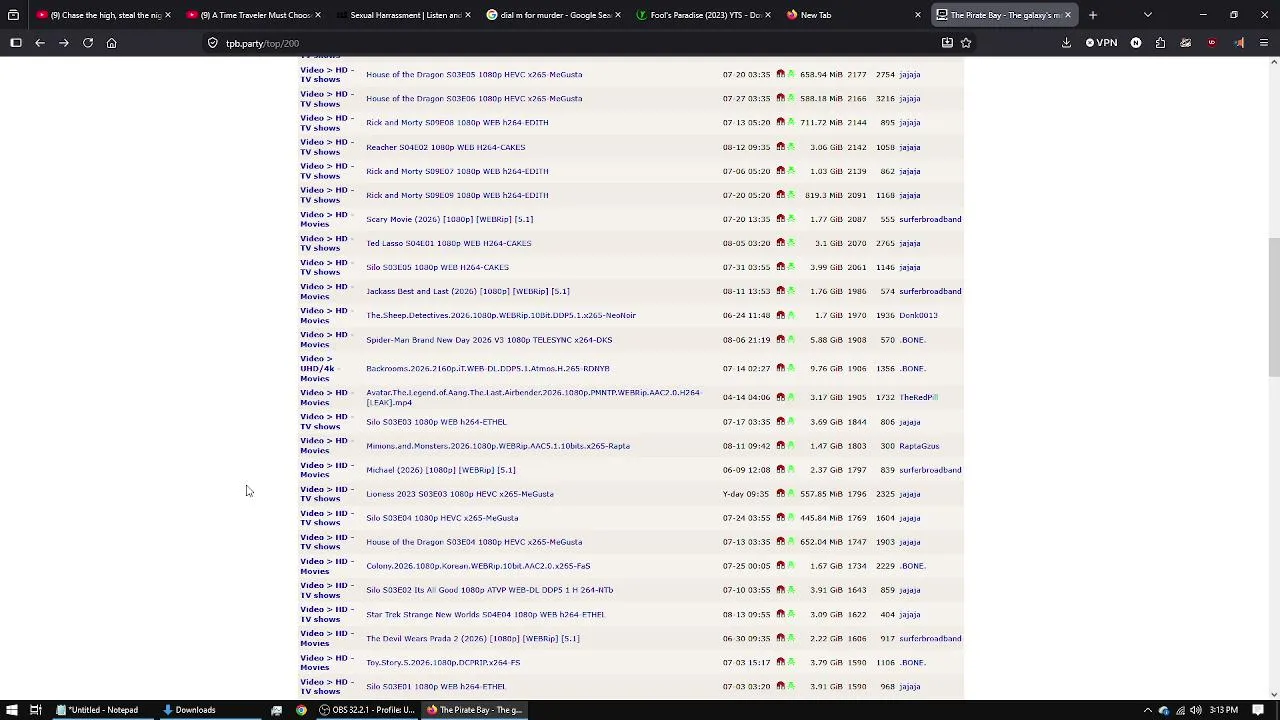This screenshot has height=720, width=1280.
Task: Open uploader TheRedPill profile link
Action: pyautogui.click(x=918, y=397)
